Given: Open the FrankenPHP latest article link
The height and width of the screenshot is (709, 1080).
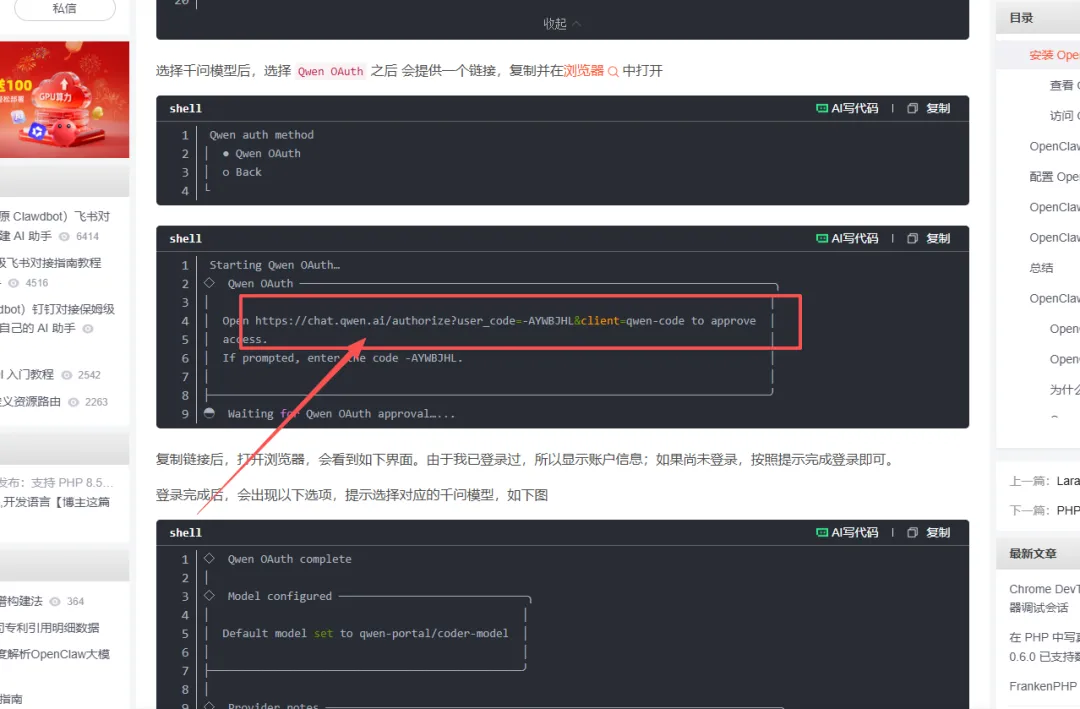Looking at the screenshot, I should (1043, 686).
